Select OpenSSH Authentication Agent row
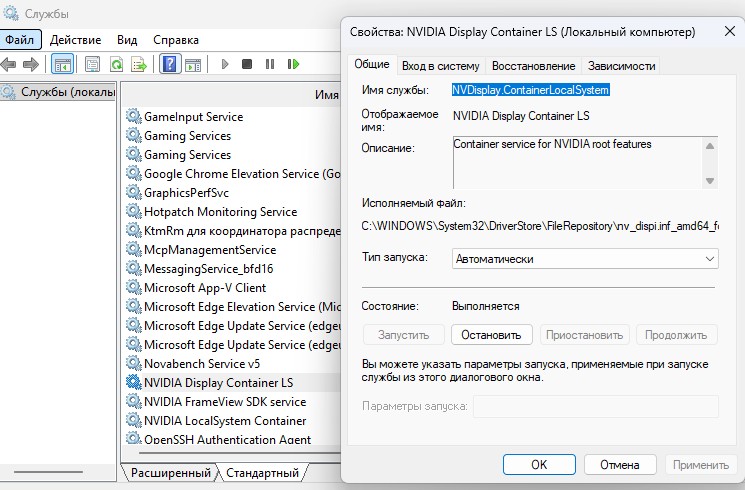 pyautogui.click(x=233, y=439)
